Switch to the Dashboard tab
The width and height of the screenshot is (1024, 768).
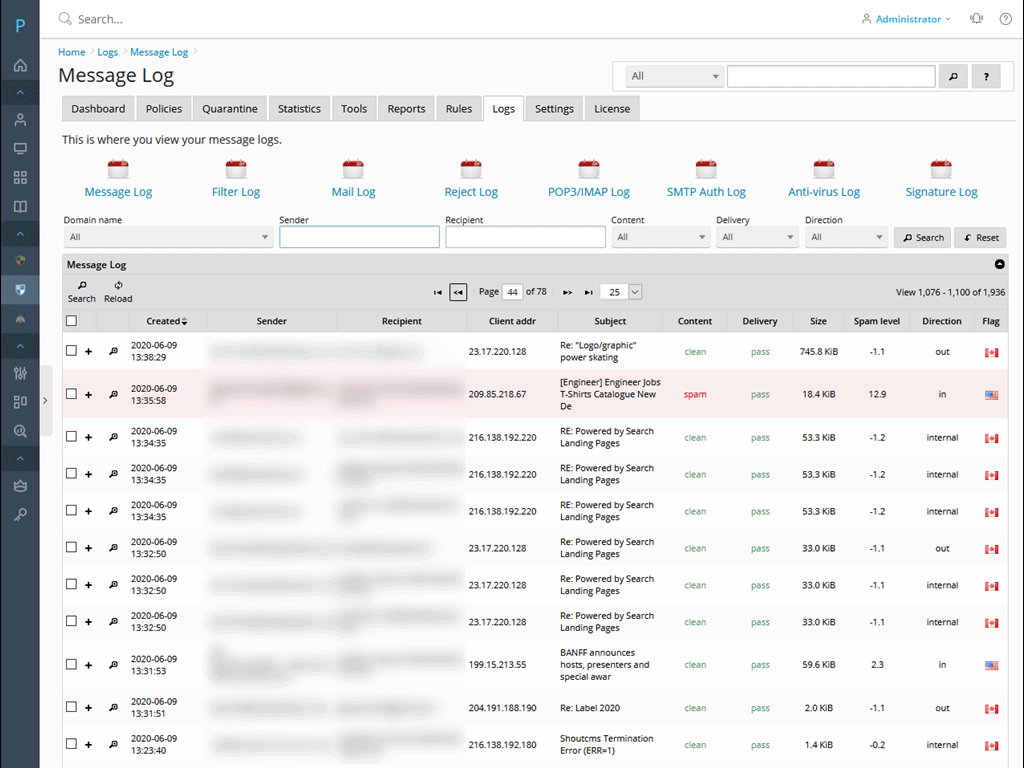click(x=98, y=108)
